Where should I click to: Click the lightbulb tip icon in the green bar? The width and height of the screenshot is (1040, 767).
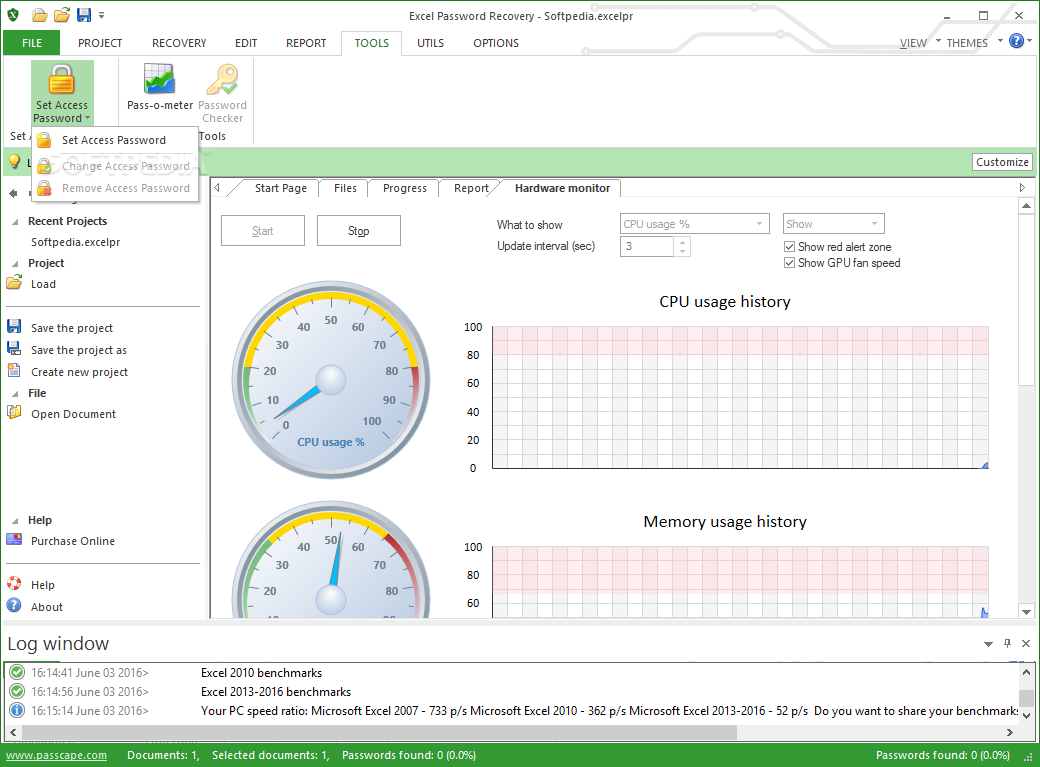14,162
